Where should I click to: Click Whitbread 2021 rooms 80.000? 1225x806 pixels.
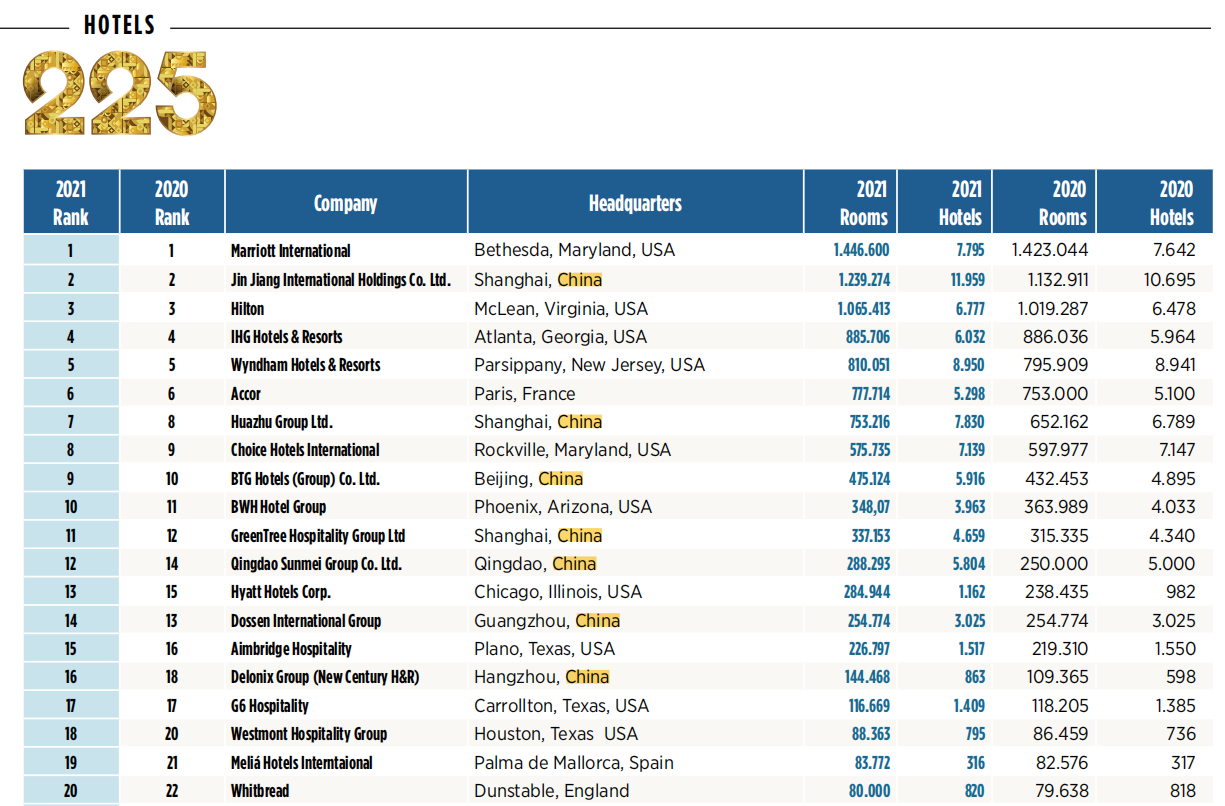coord(871,791)
